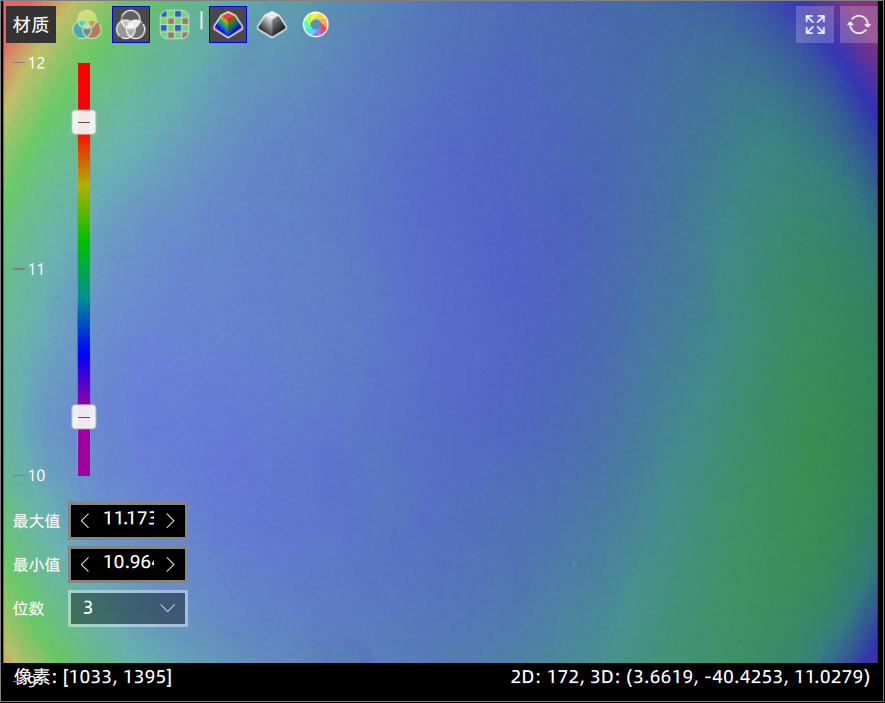Click the fit-to-screen expand arrows icon
Screen dimensions: 885x703
coord(814,25)
